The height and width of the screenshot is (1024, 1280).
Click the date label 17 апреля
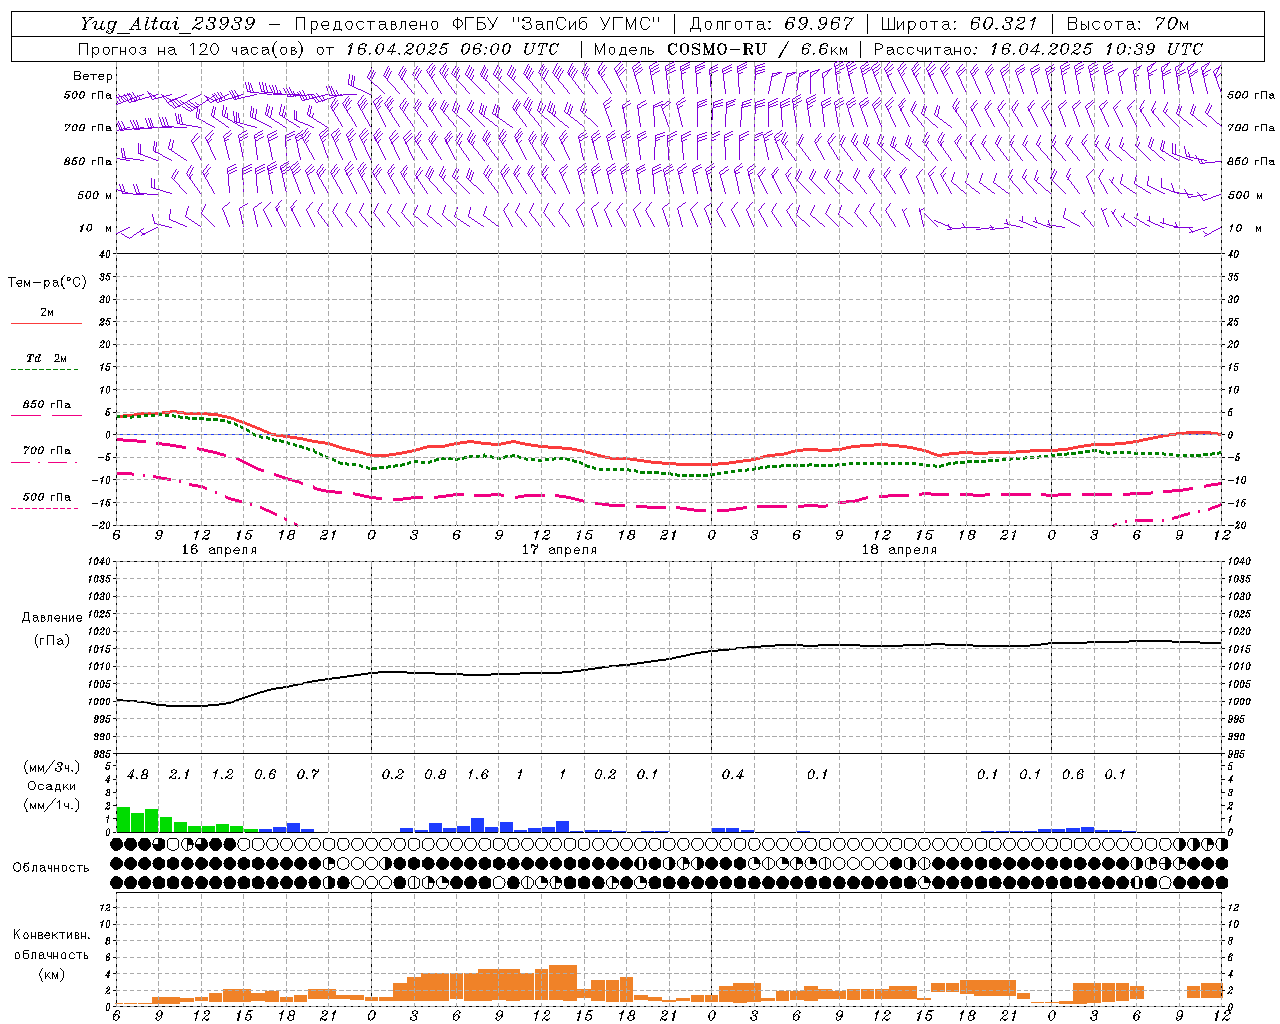[559, 550]
